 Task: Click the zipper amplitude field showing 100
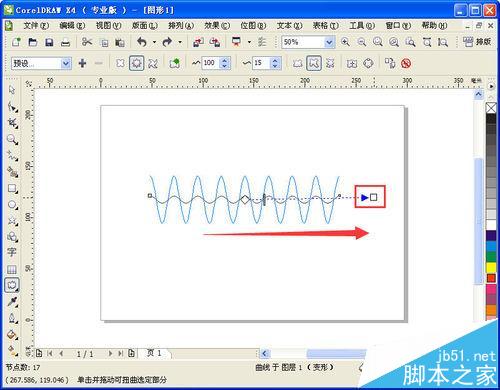211,63
